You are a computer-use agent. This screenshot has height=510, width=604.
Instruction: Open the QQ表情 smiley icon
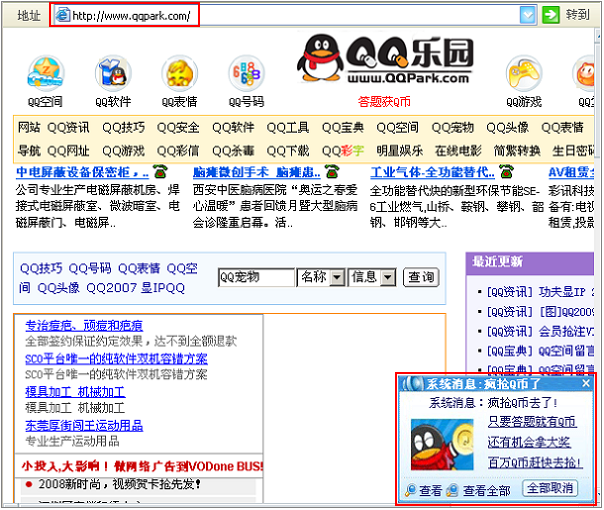[180, 74]
